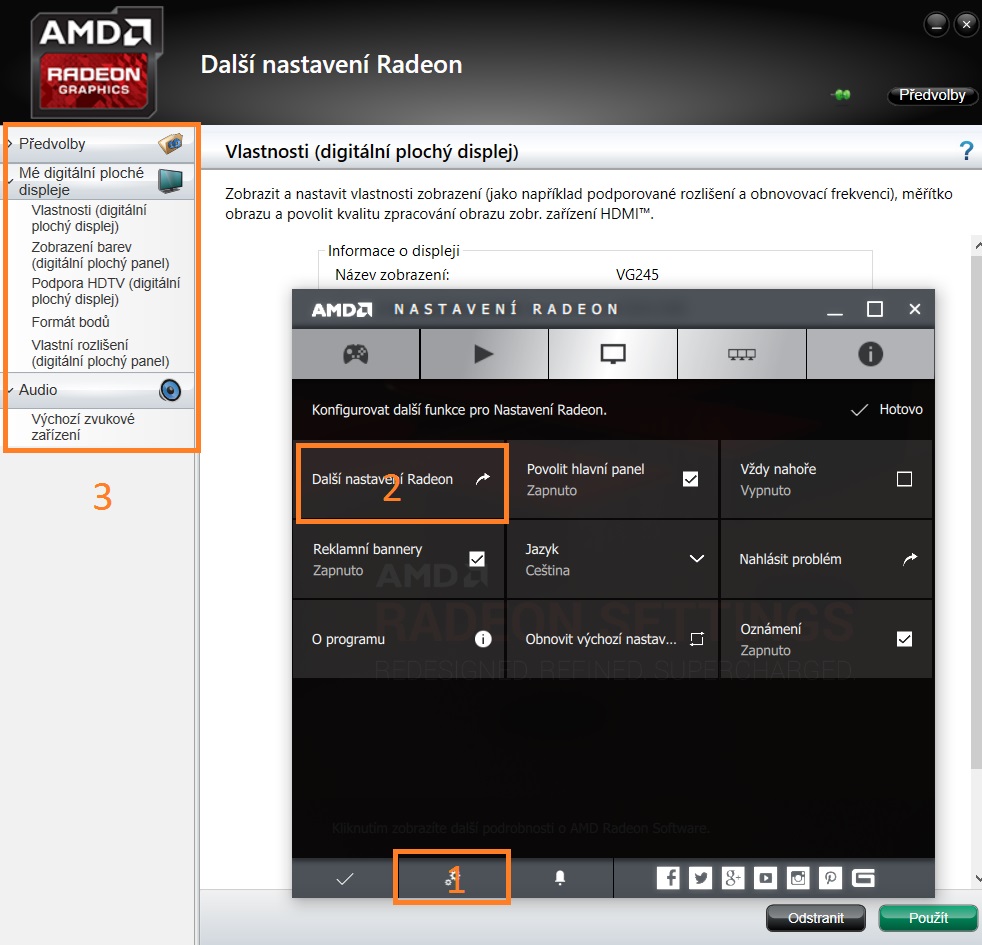The image size is (982, 945).
Task: Click the flat display monitor icon in sidebar
Action: (170, 181)
